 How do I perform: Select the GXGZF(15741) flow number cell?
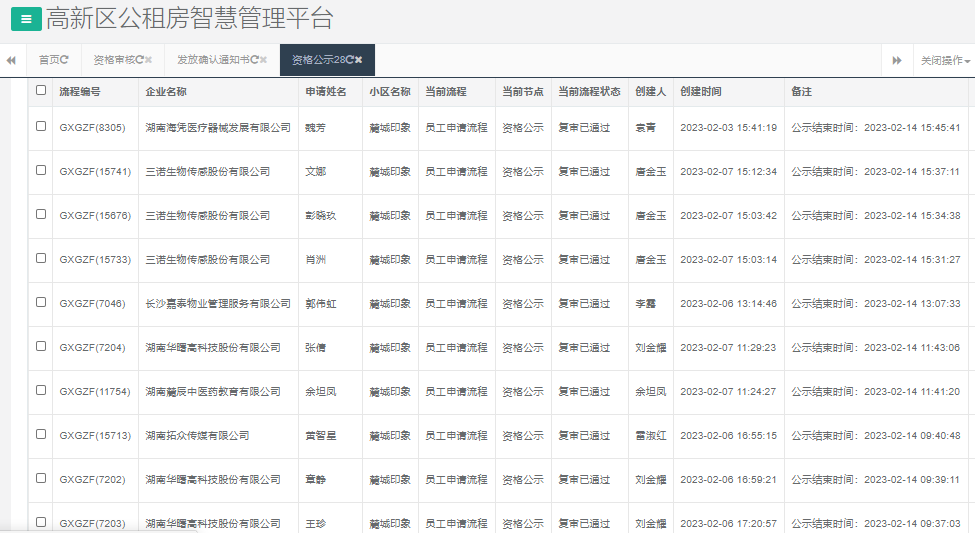pyautogui.click(x=95, y=172)
